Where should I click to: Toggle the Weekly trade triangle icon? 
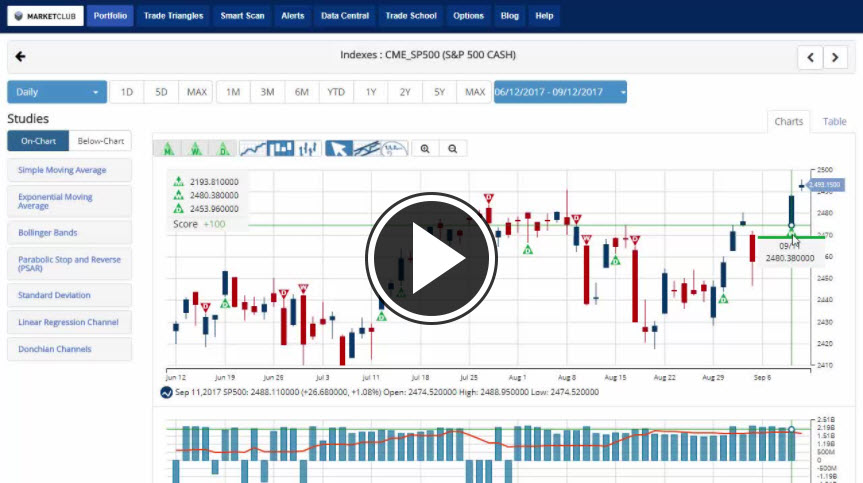197,149
